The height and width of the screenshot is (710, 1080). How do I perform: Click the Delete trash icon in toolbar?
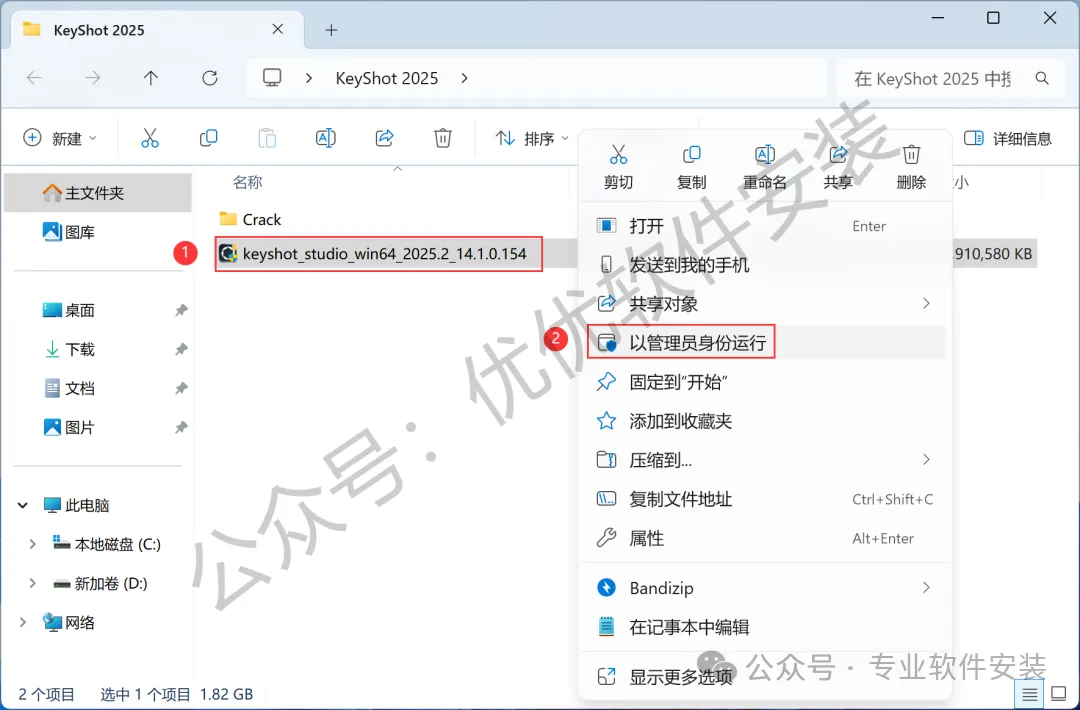(x=442, y=138)
